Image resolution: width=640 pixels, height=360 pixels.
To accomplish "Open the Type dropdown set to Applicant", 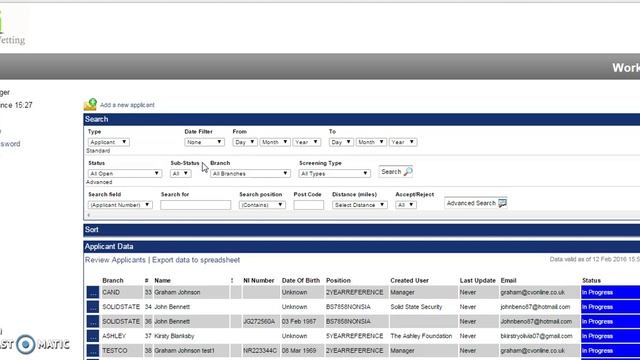I will [x=109, y=142].
